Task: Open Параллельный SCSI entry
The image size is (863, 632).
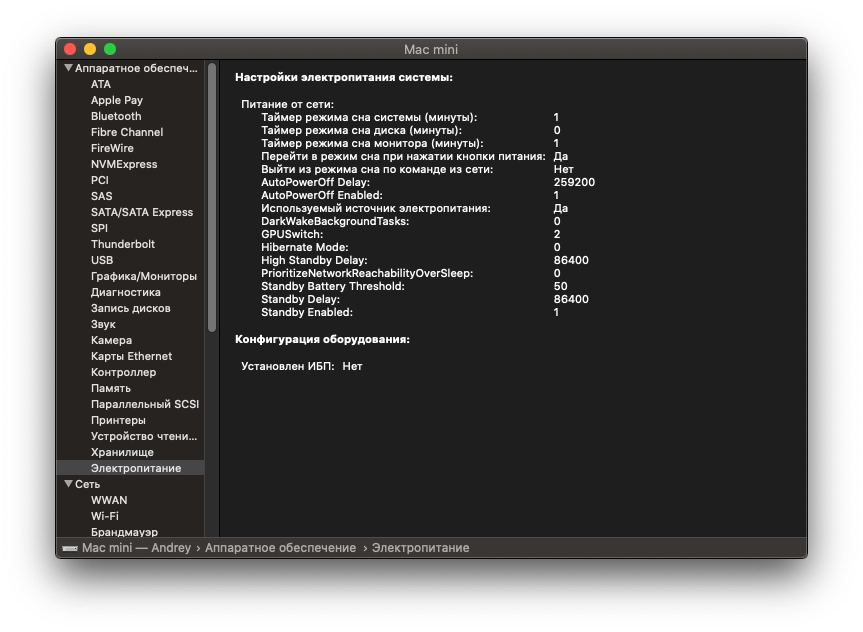Action: pos(145,404)
